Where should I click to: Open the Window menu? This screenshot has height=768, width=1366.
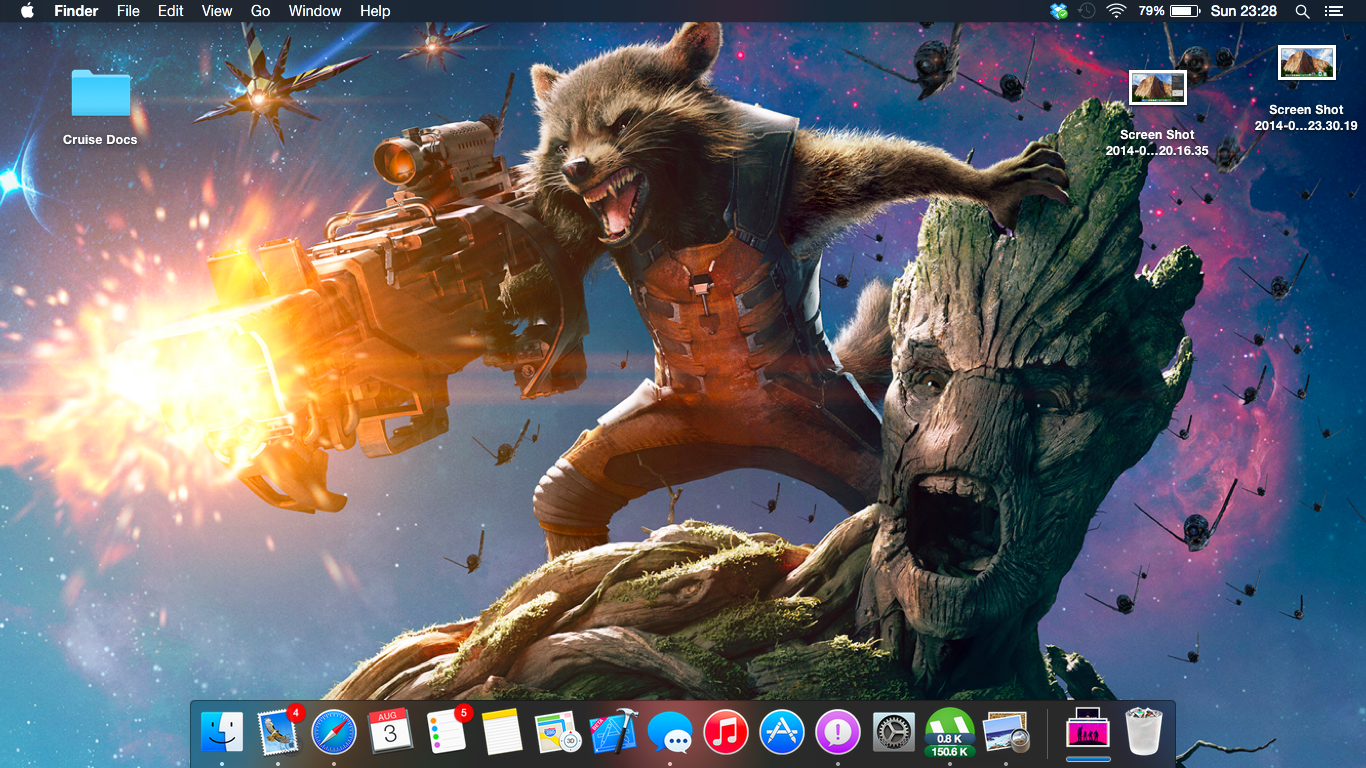click(315, 11)
